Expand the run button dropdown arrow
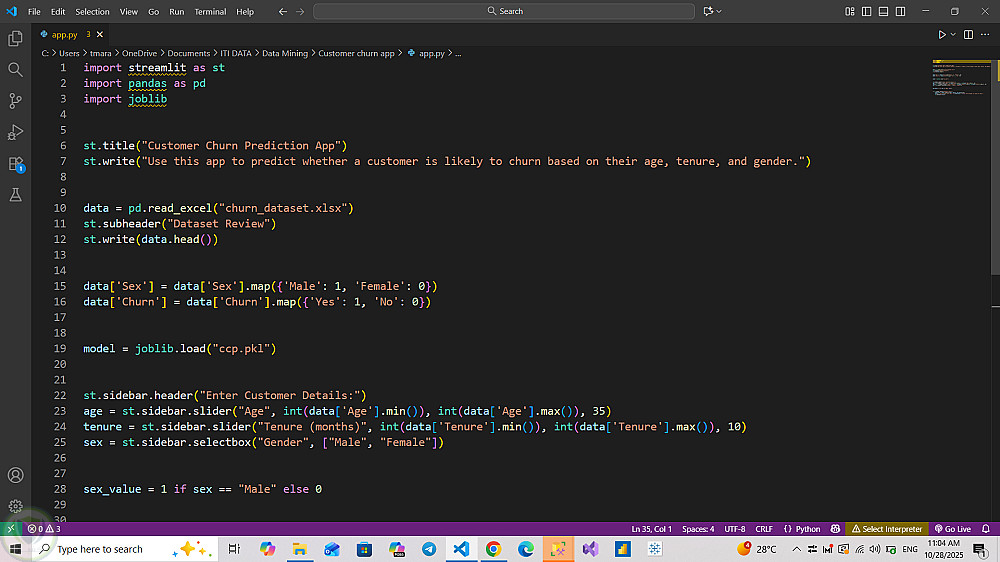The image size is (1000, 562). tap(953, 34)
